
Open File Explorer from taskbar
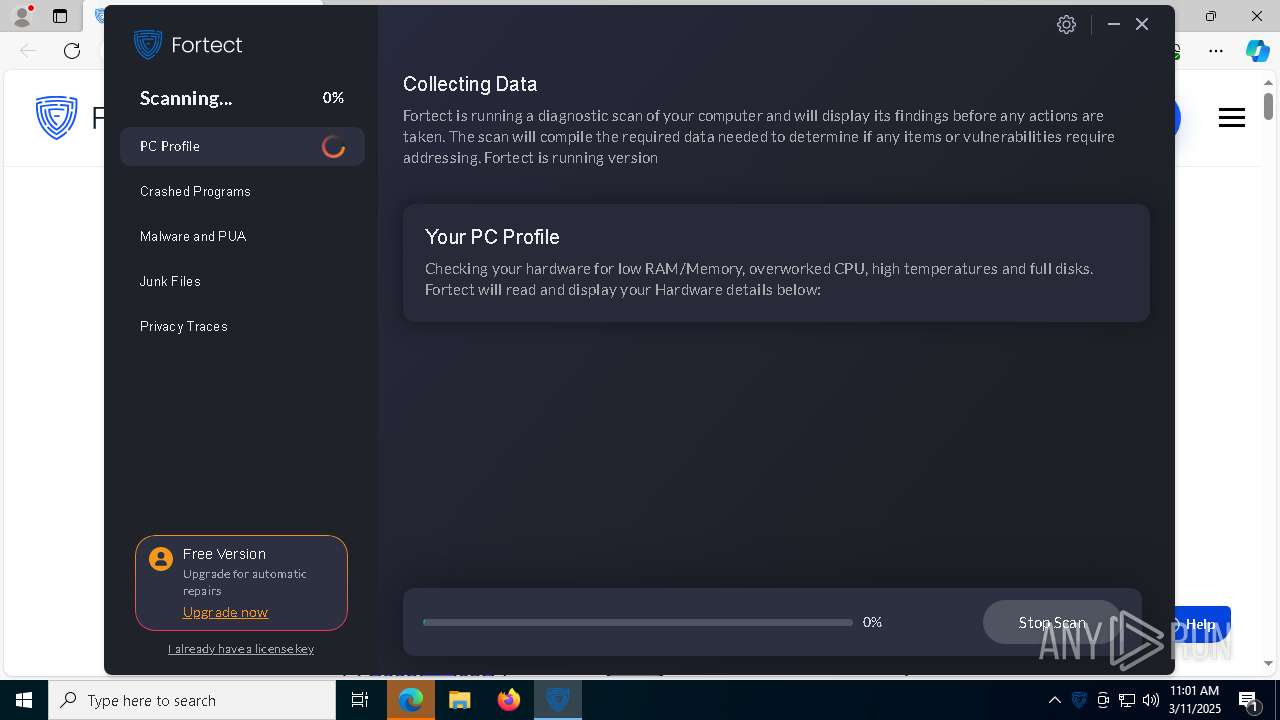(460, 700)
